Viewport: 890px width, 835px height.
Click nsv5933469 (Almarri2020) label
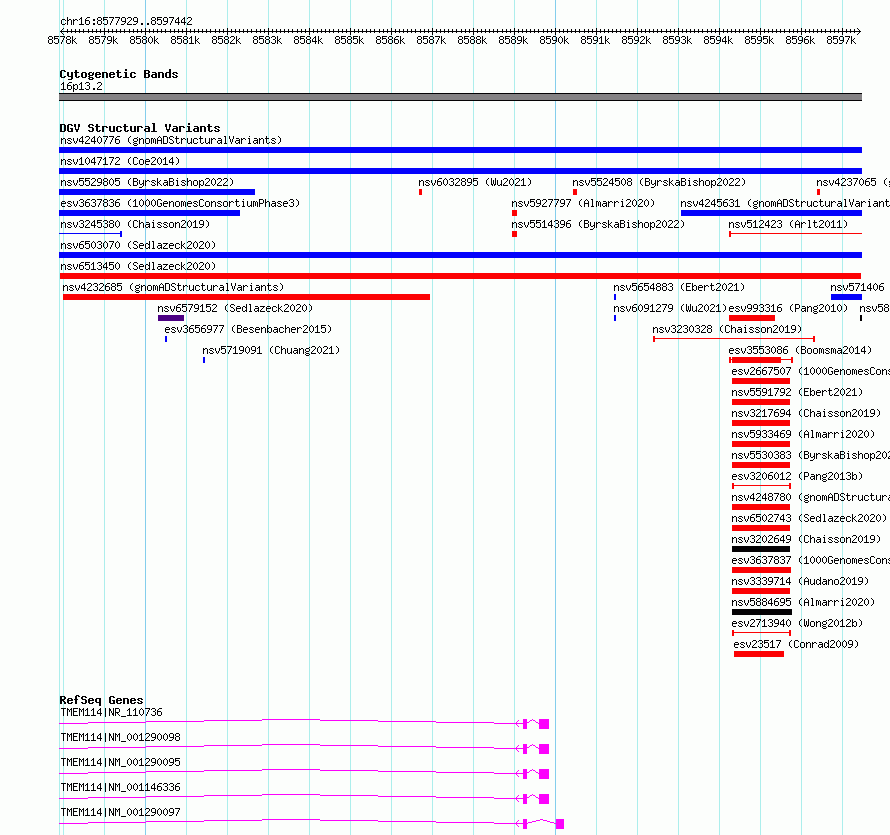pyautogui.click(x=803, y=434)
